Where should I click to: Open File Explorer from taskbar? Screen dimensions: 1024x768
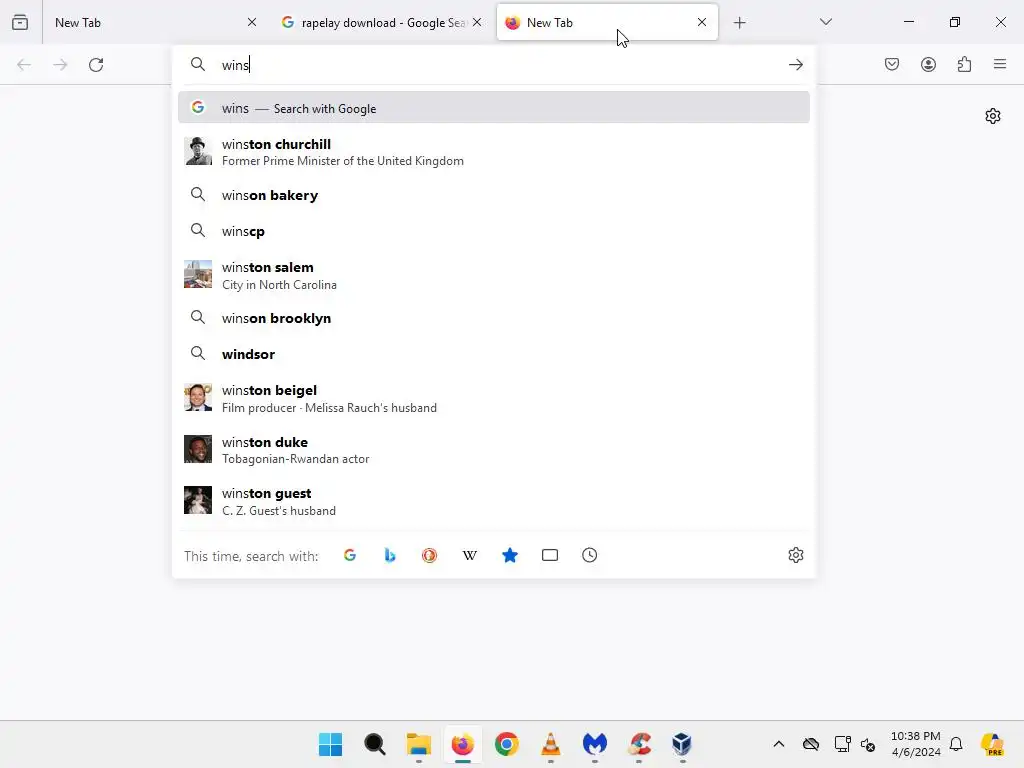coord(419,744)
